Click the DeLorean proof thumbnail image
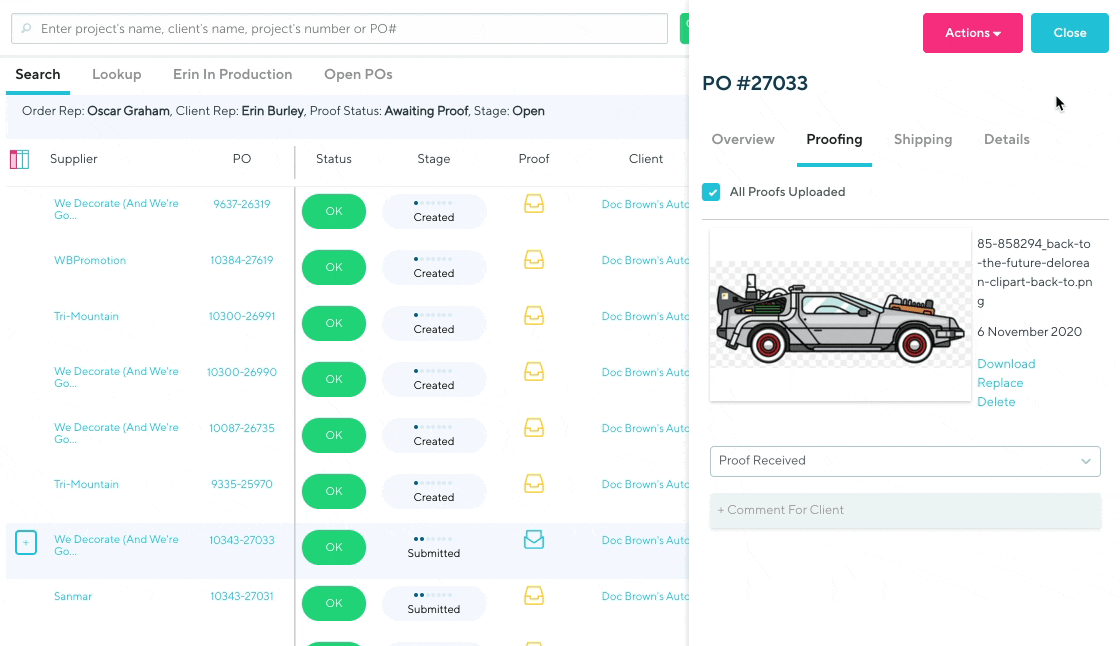This screenshot has height=646, width=1120. tap(839, 315)
